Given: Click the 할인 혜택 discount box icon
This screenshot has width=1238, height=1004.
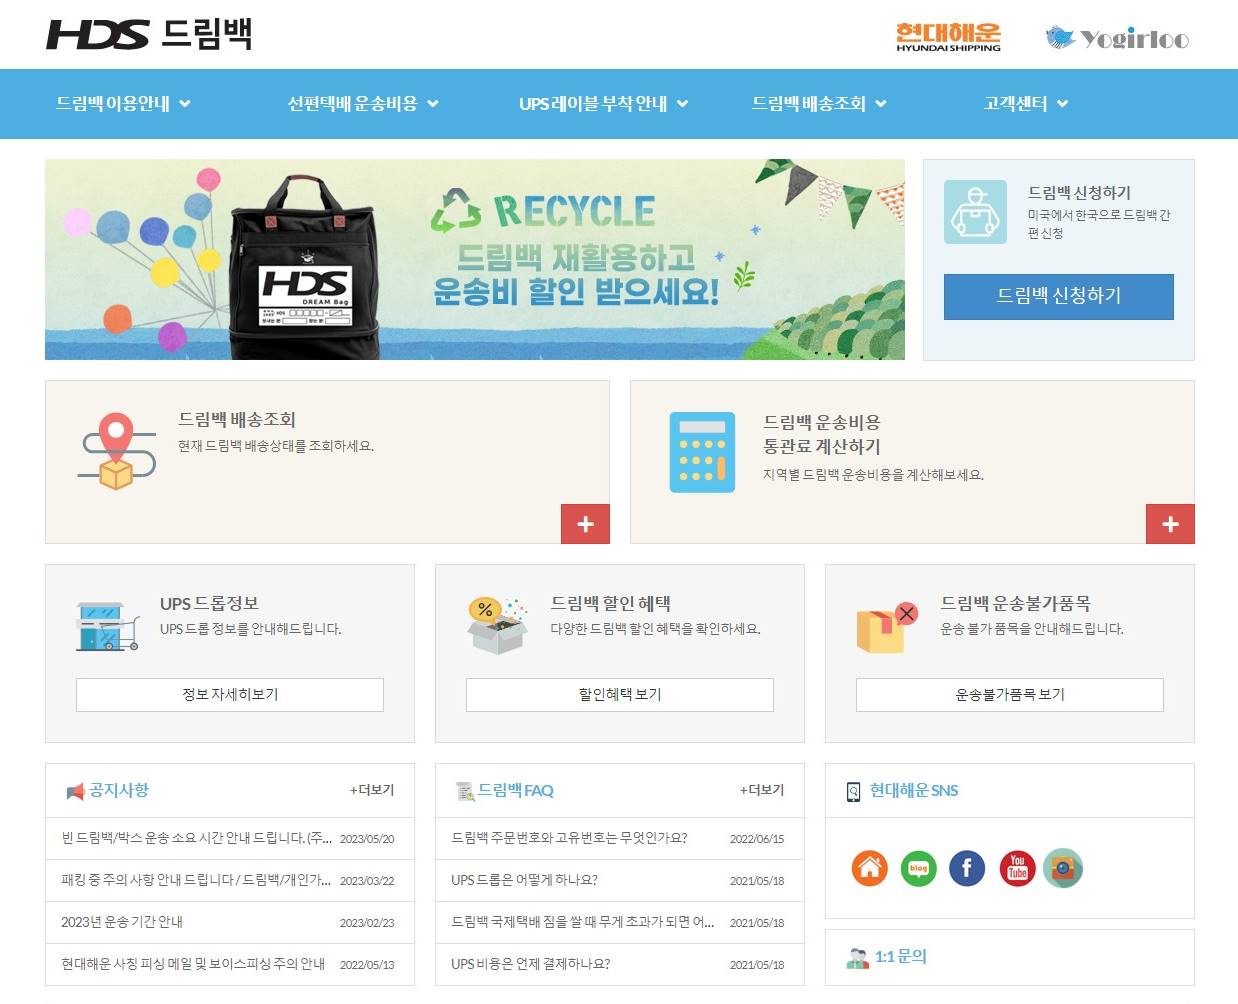Looking at the screenshot, I should [497, 625].
